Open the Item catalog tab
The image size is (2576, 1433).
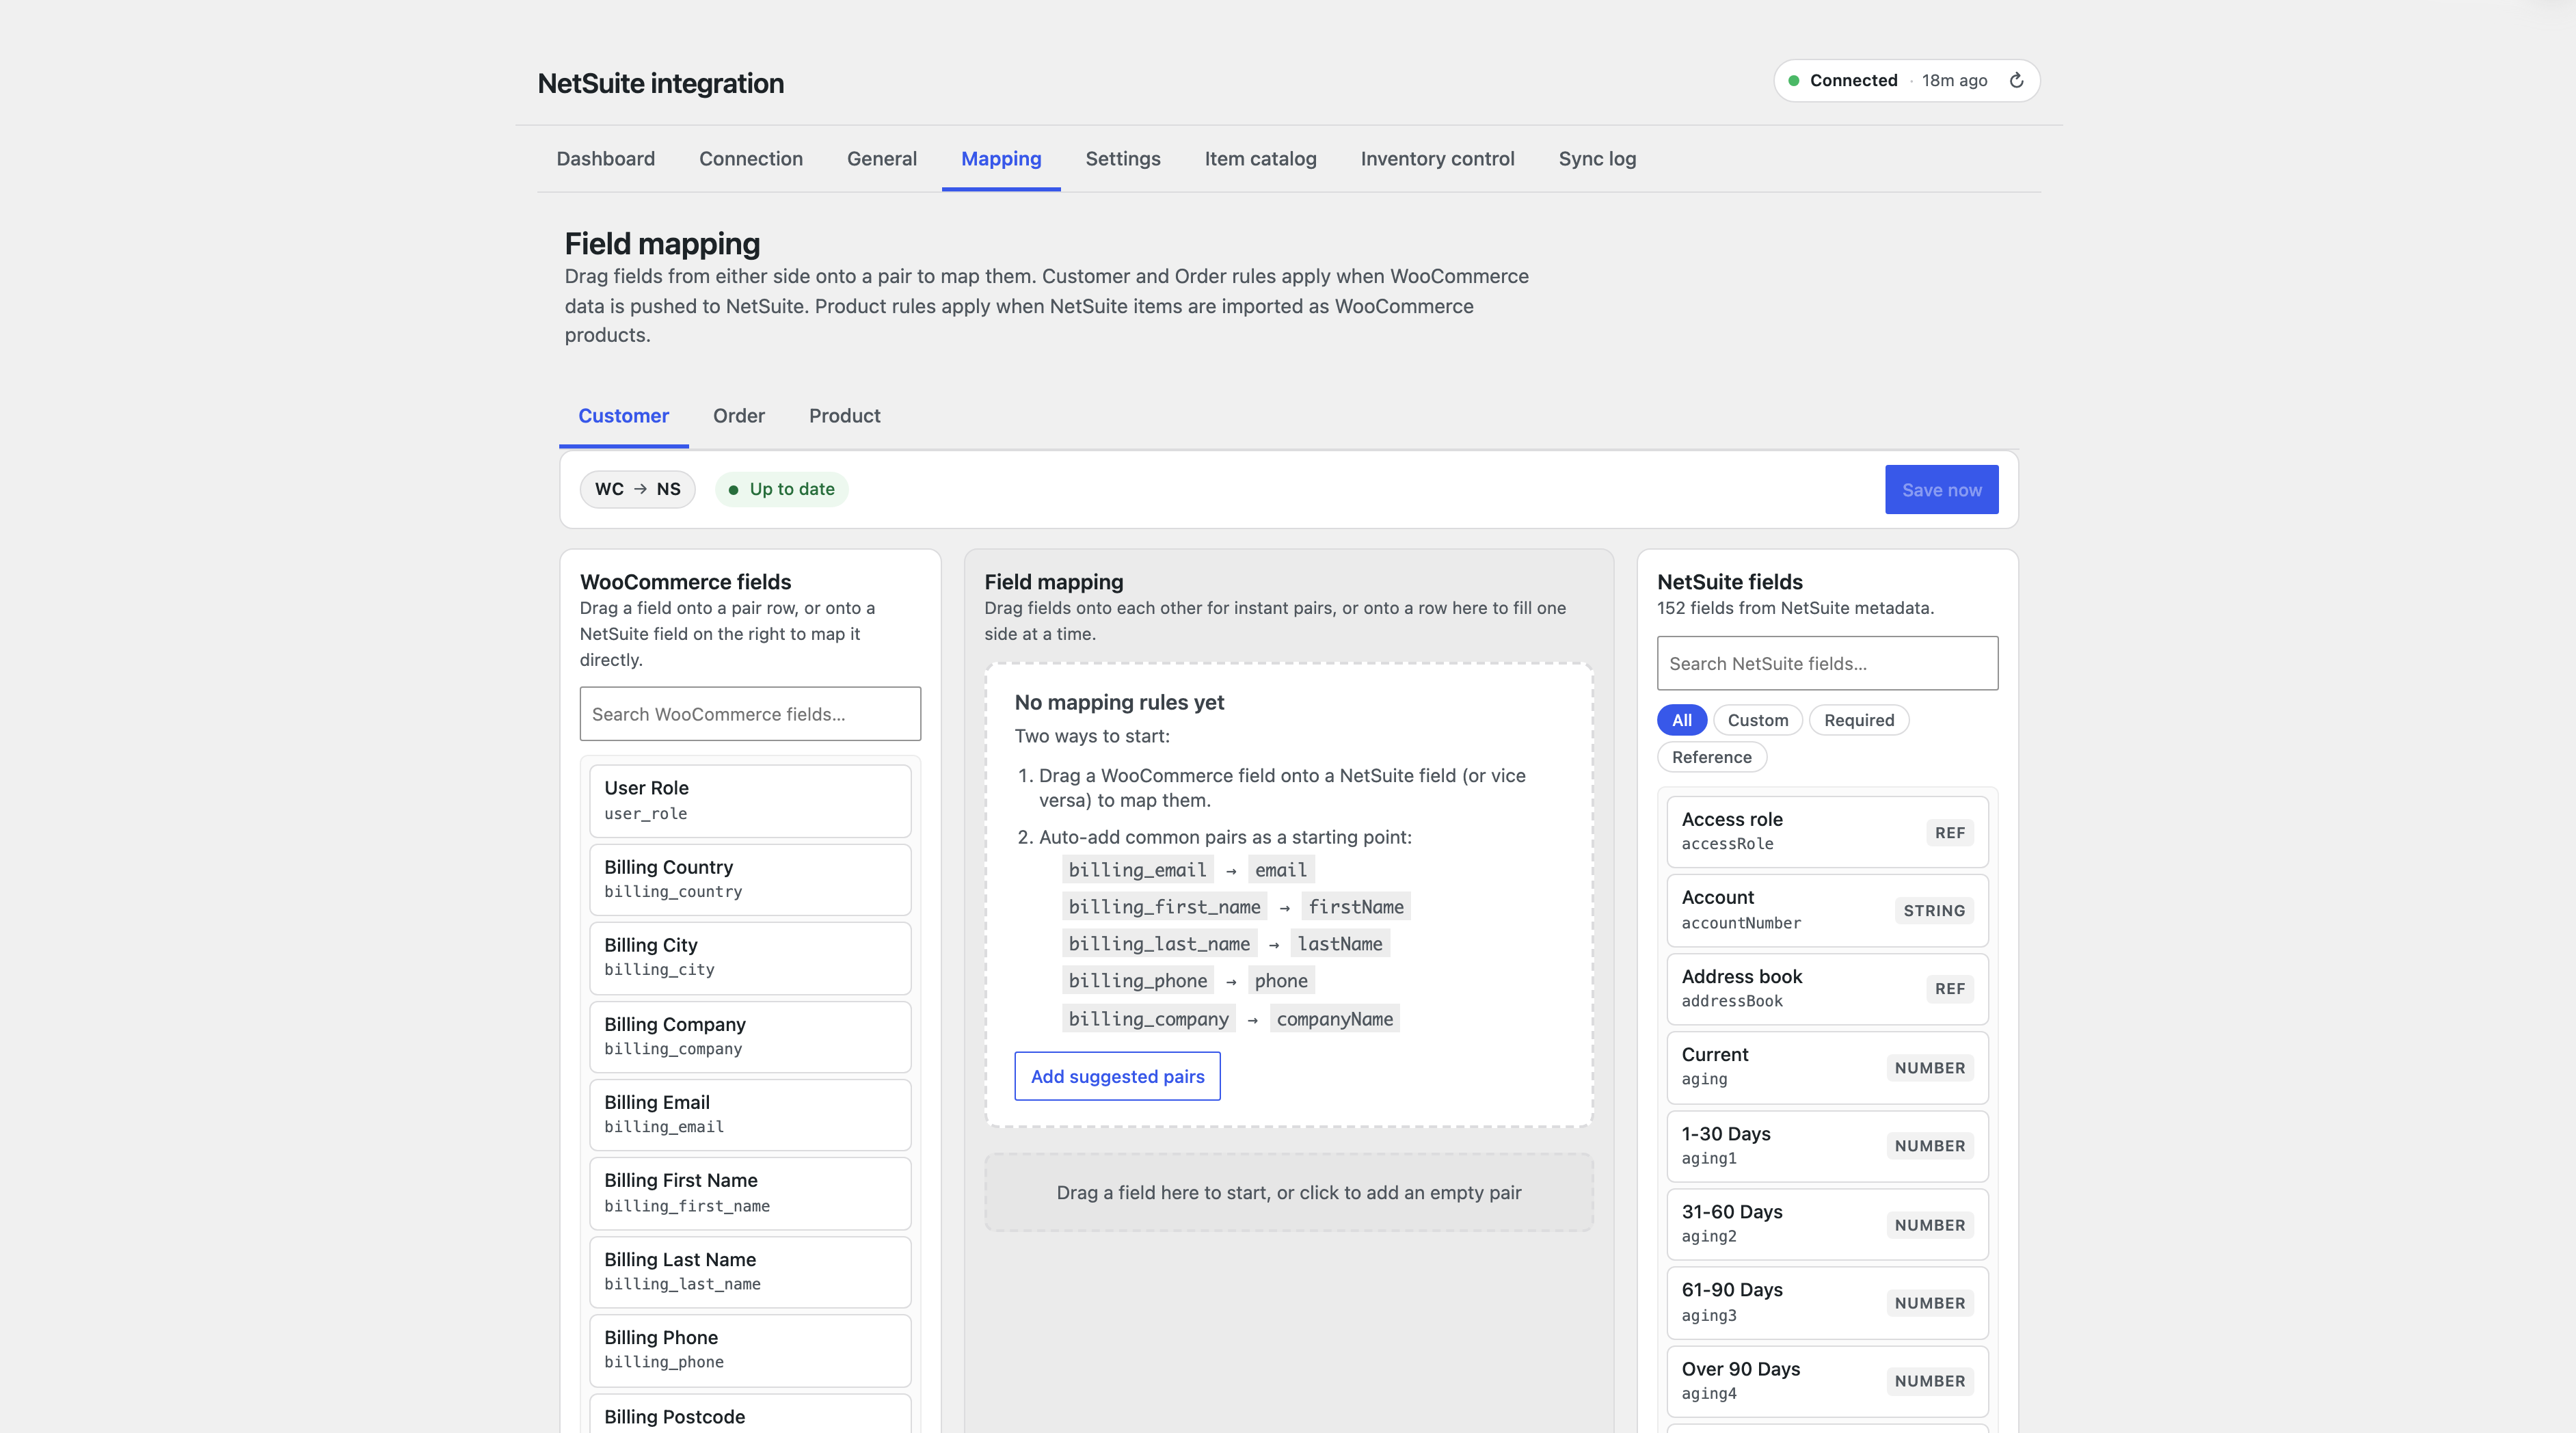click(x=1260, y=159)
